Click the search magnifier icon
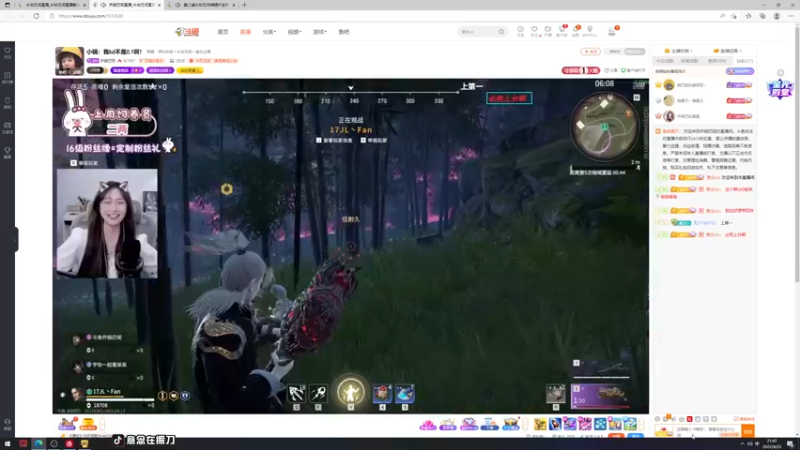Screen dimensions: 800x450 tap(502, 32)
